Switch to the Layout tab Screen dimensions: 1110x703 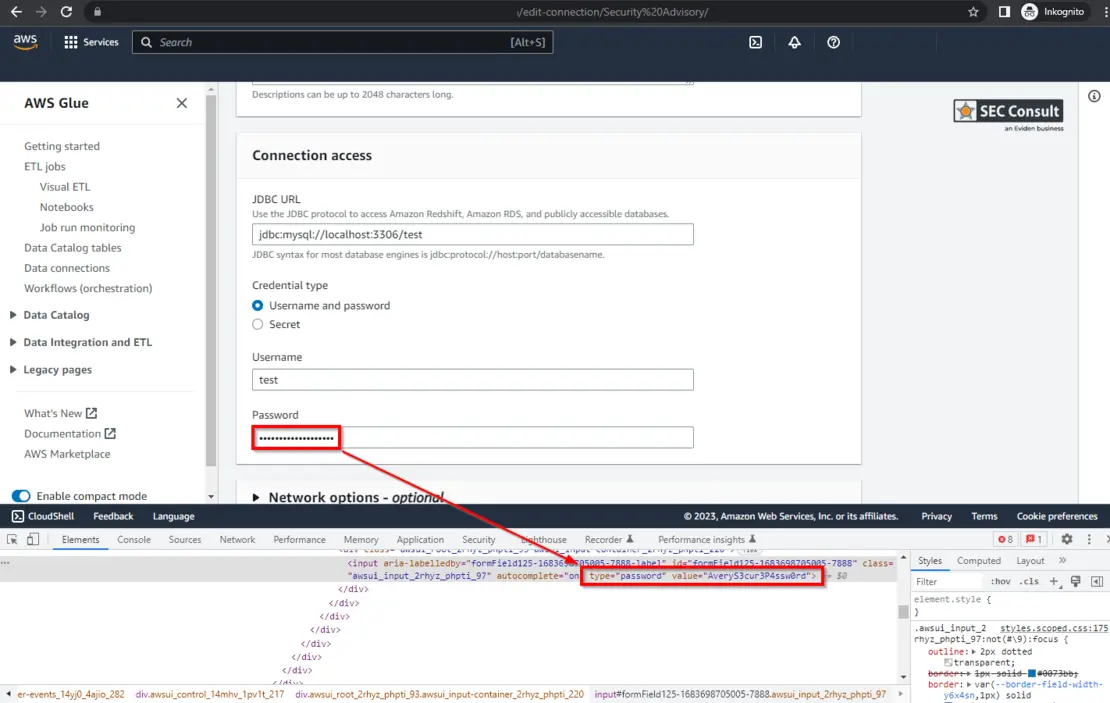coord(1030,561)
